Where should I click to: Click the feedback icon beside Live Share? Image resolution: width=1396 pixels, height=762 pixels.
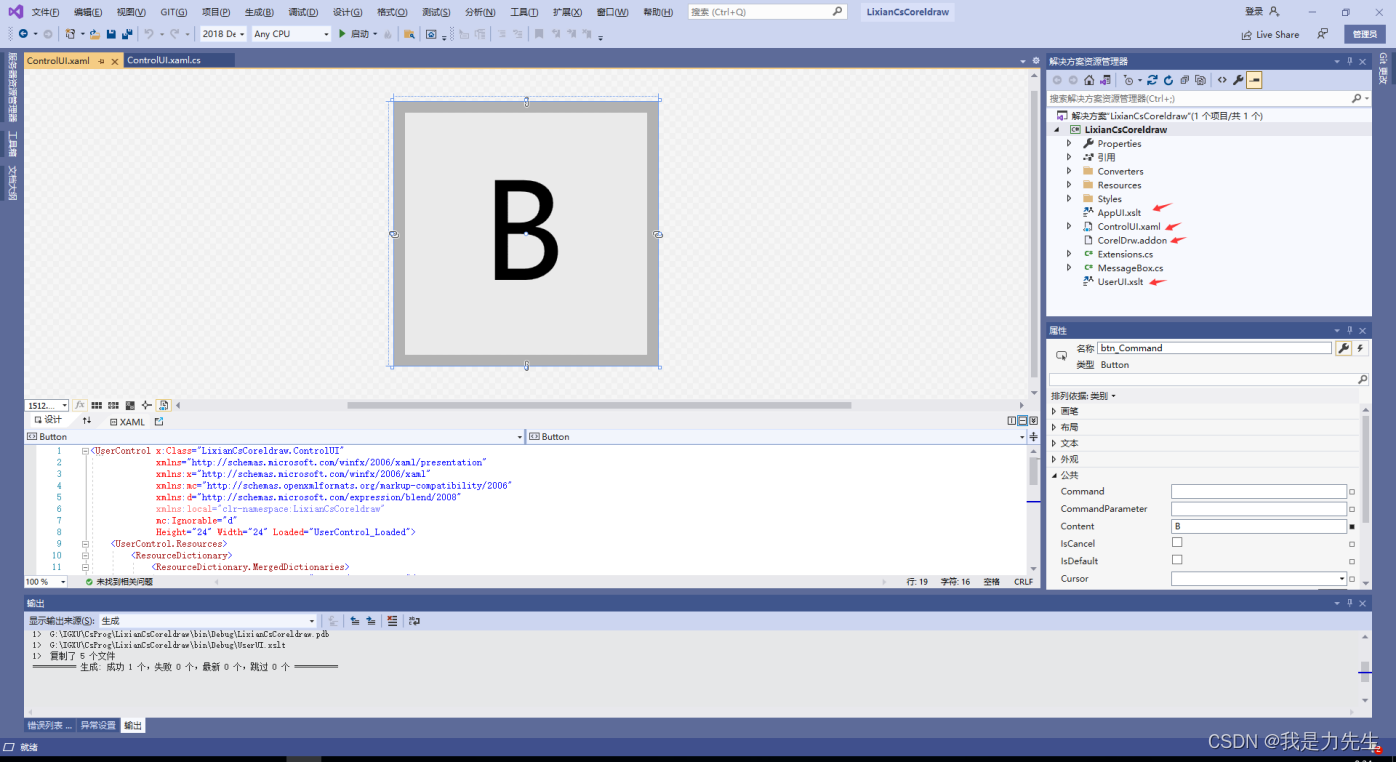coord(1323,34)
